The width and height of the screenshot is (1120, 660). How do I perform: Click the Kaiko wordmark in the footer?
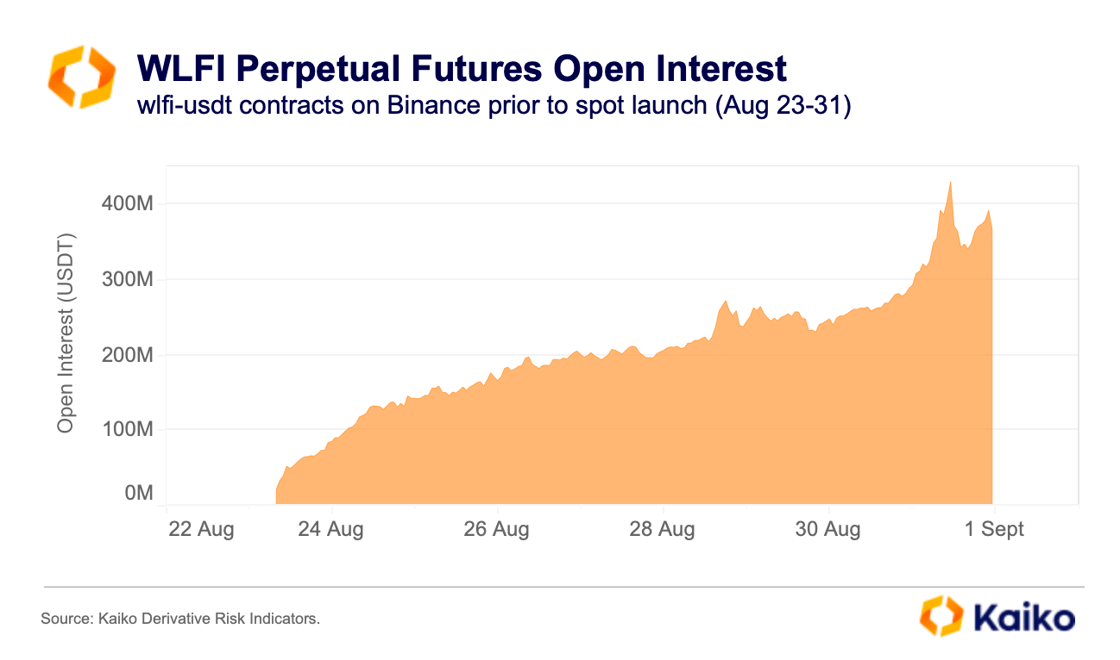click(x=1021, y=616)
